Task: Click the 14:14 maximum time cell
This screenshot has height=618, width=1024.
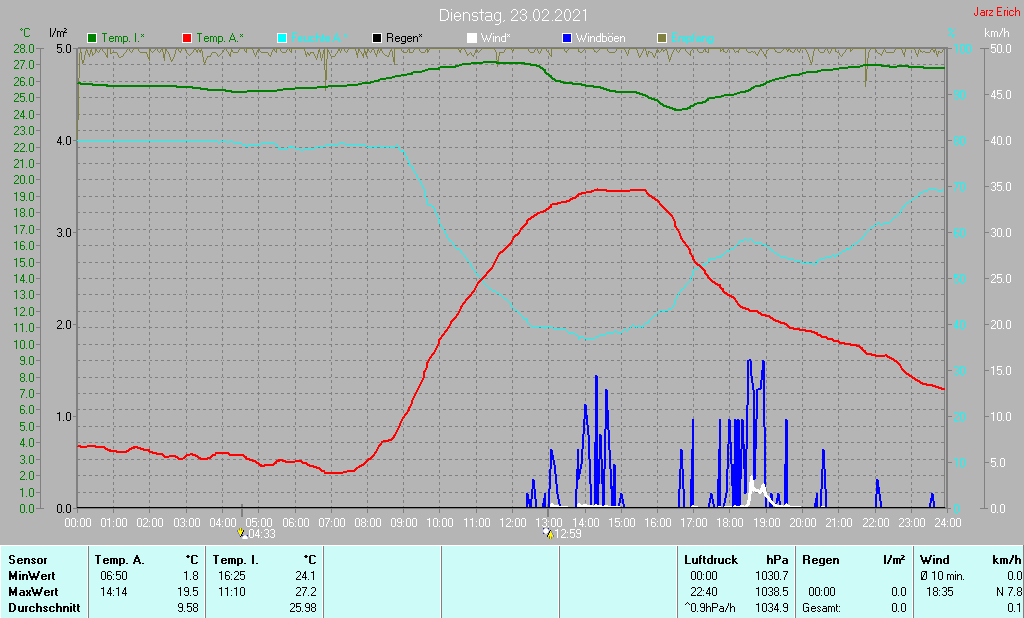Action: click(x=114, y=592)
